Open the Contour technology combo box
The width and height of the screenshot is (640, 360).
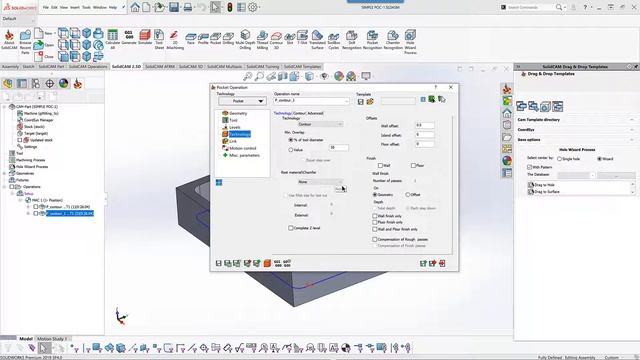(320, 124)
